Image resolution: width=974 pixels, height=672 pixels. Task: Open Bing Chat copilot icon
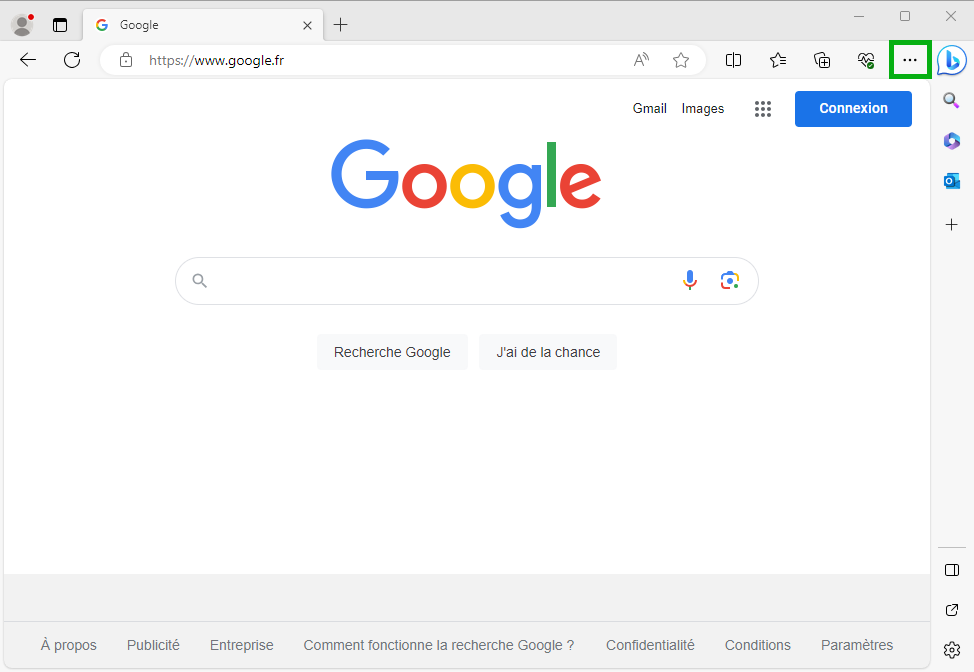click(x=952, y=60)
